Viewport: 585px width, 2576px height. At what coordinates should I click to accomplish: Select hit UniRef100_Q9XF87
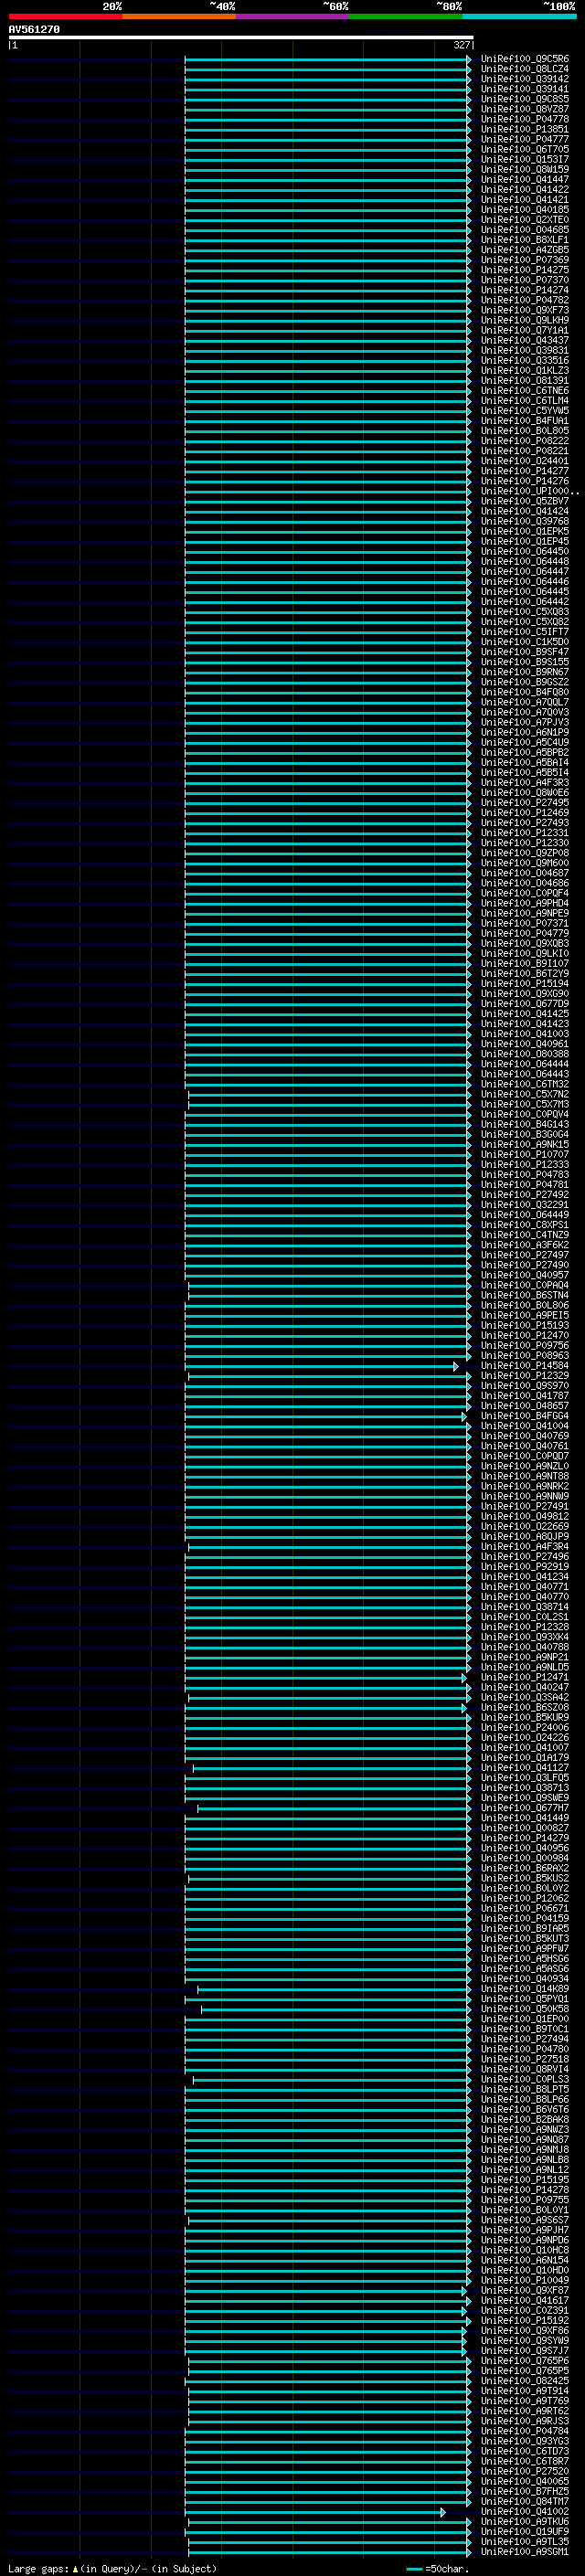point(524,2290)
